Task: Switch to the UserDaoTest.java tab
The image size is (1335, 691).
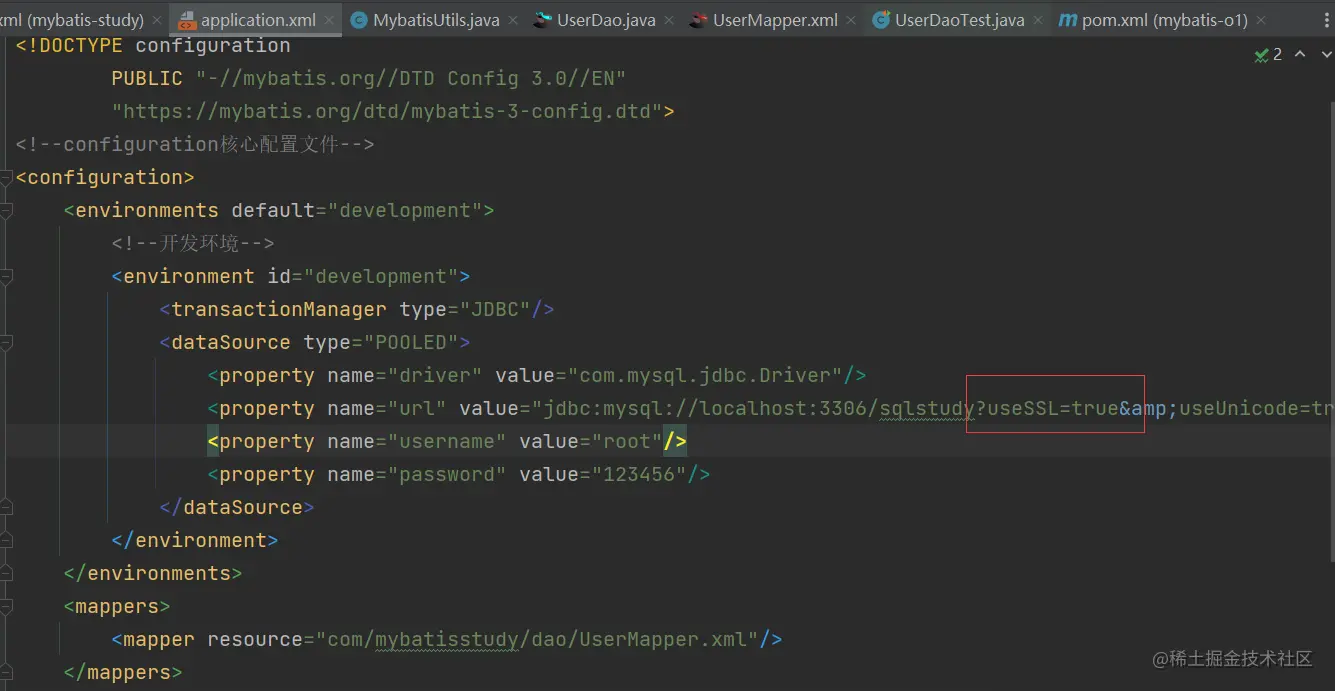Action: tap(959, 20)
